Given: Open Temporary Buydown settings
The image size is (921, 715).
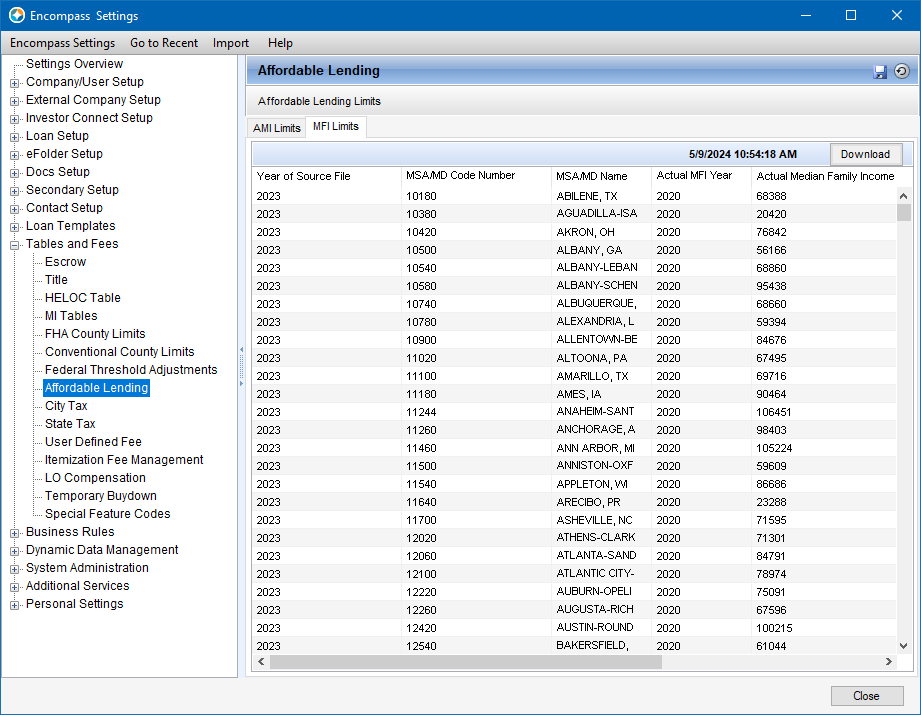Looking at the screenshot, I should [101, 496].
